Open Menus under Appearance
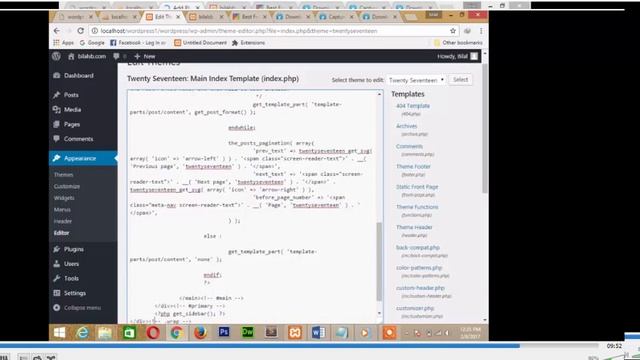The height and width of the screenshot is (360, 640). (x=62, y=209)
